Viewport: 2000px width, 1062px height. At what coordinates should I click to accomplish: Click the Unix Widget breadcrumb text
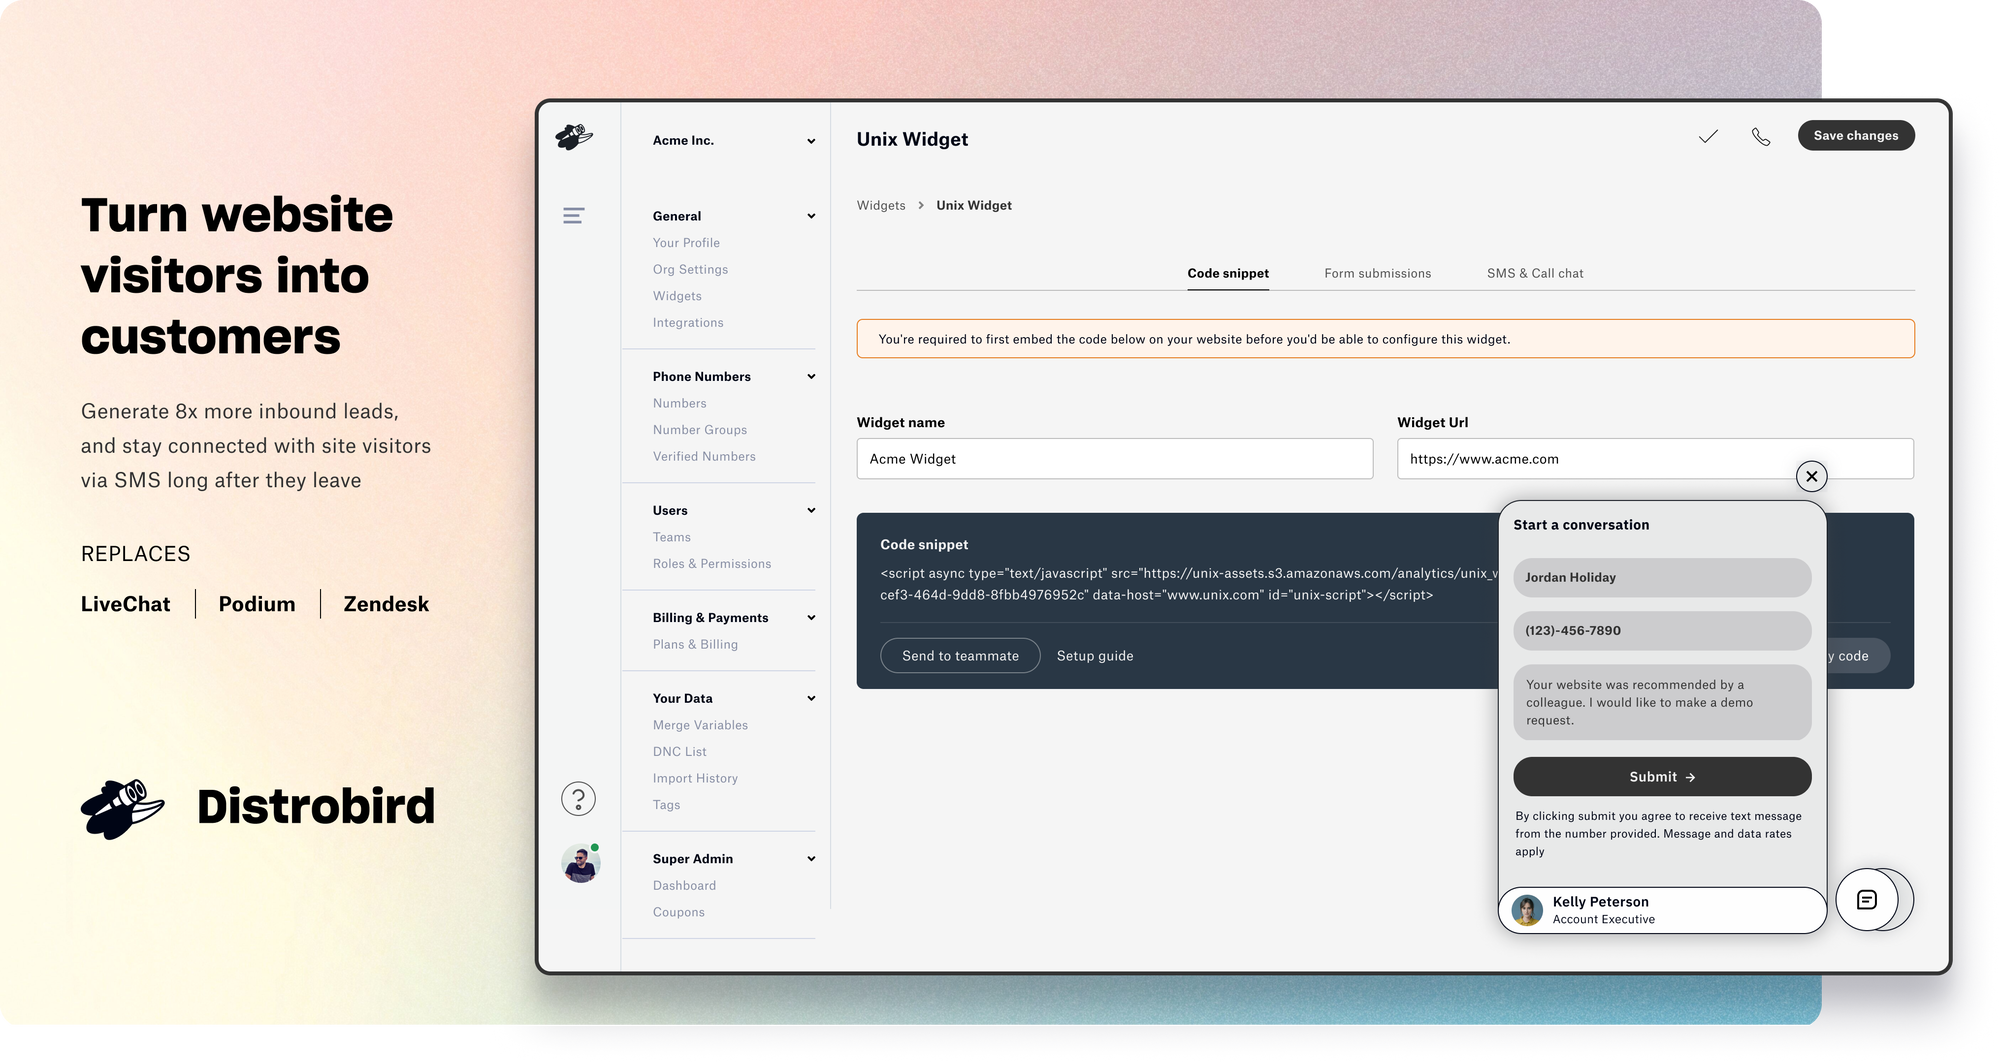click(x=974, y=206)
